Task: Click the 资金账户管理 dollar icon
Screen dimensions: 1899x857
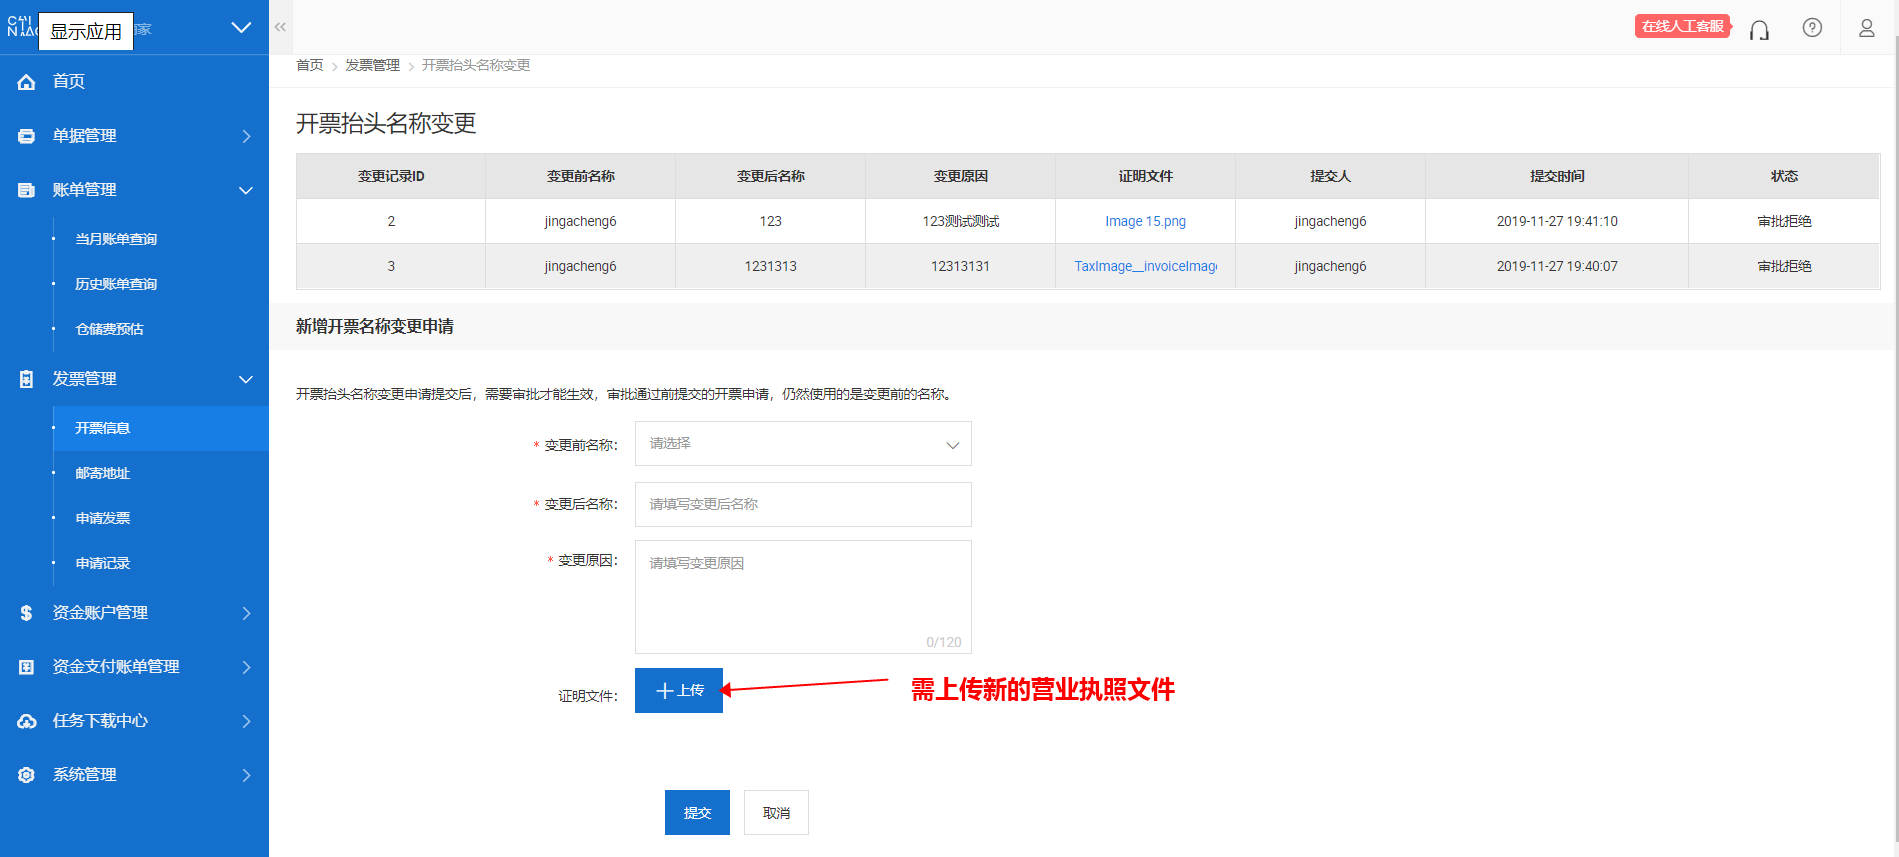Action: [x=27, y=613]
